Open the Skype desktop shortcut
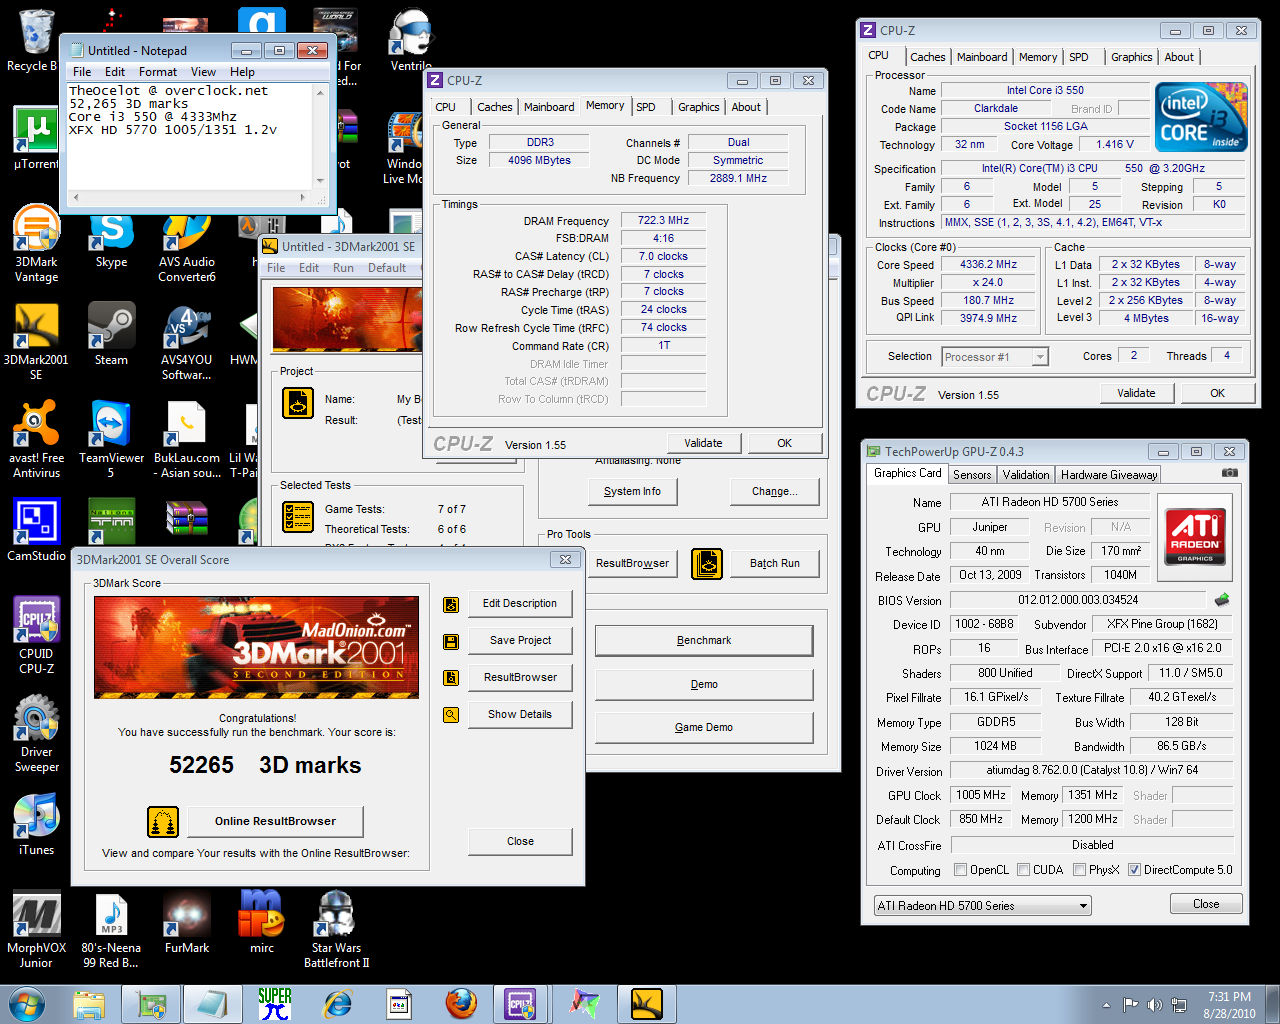This screenshot has height=1024, width=1280. (111, 240)
